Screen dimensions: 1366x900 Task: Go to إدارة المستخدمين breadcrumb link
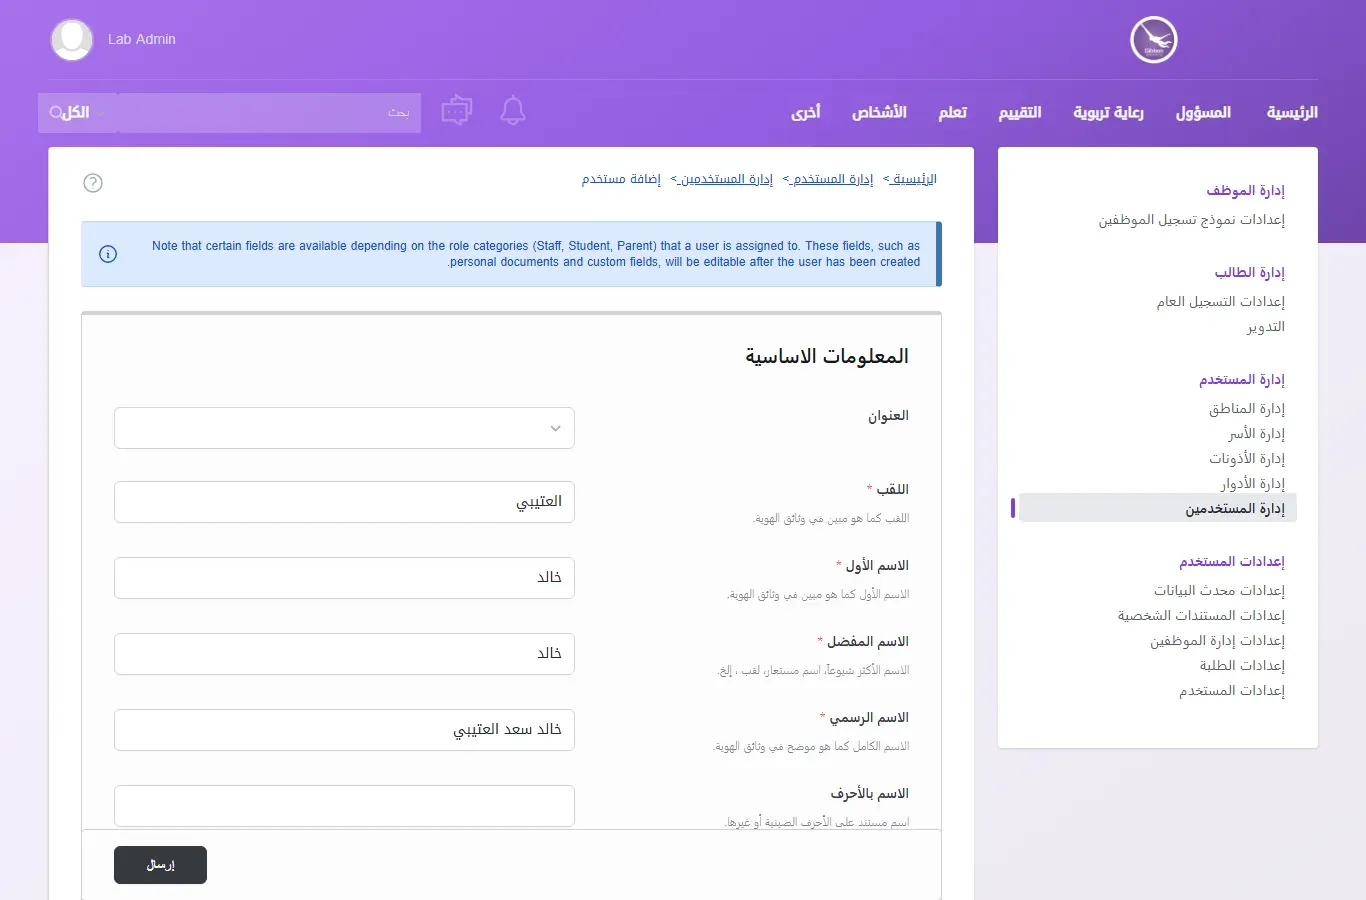click(x=727, y=179)
